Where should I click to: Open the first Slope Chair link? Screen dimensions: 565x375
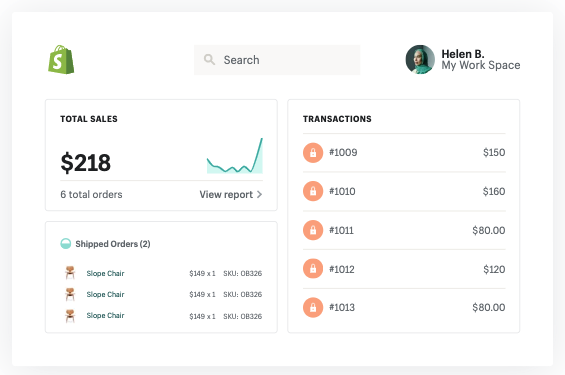[x=105, y=273]
